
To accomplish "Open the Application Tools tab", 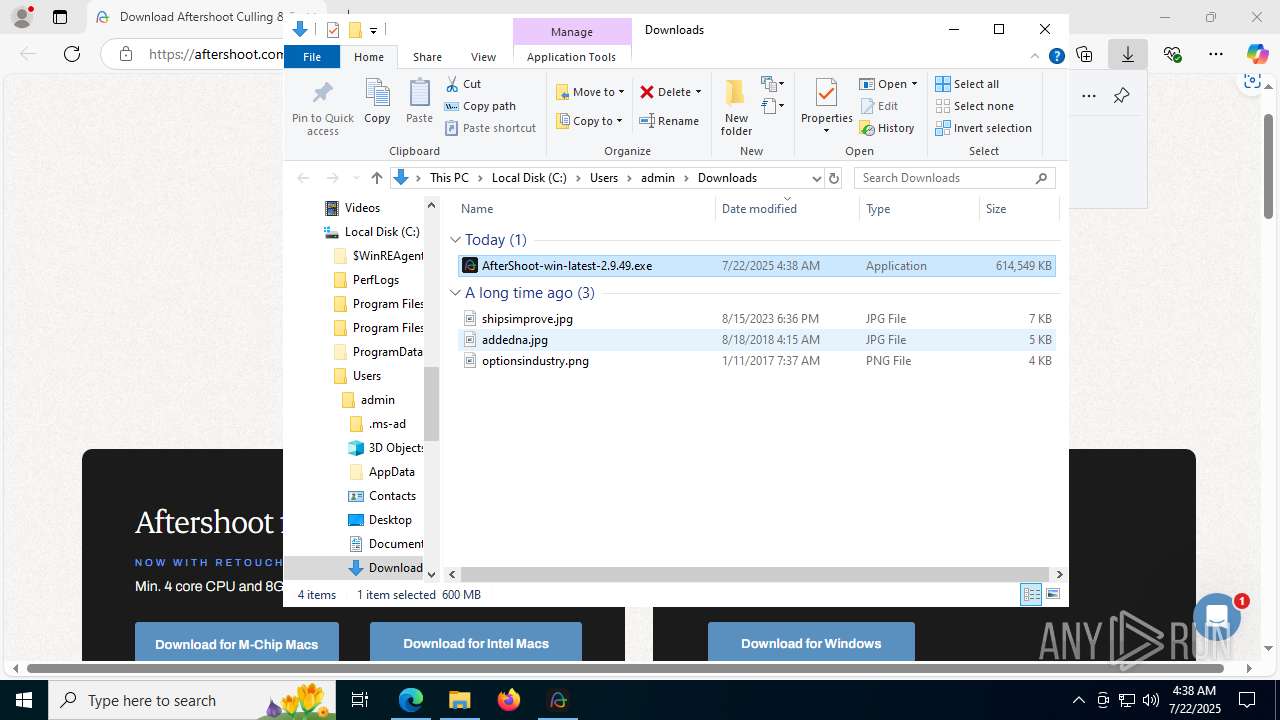I will point(571,57).
